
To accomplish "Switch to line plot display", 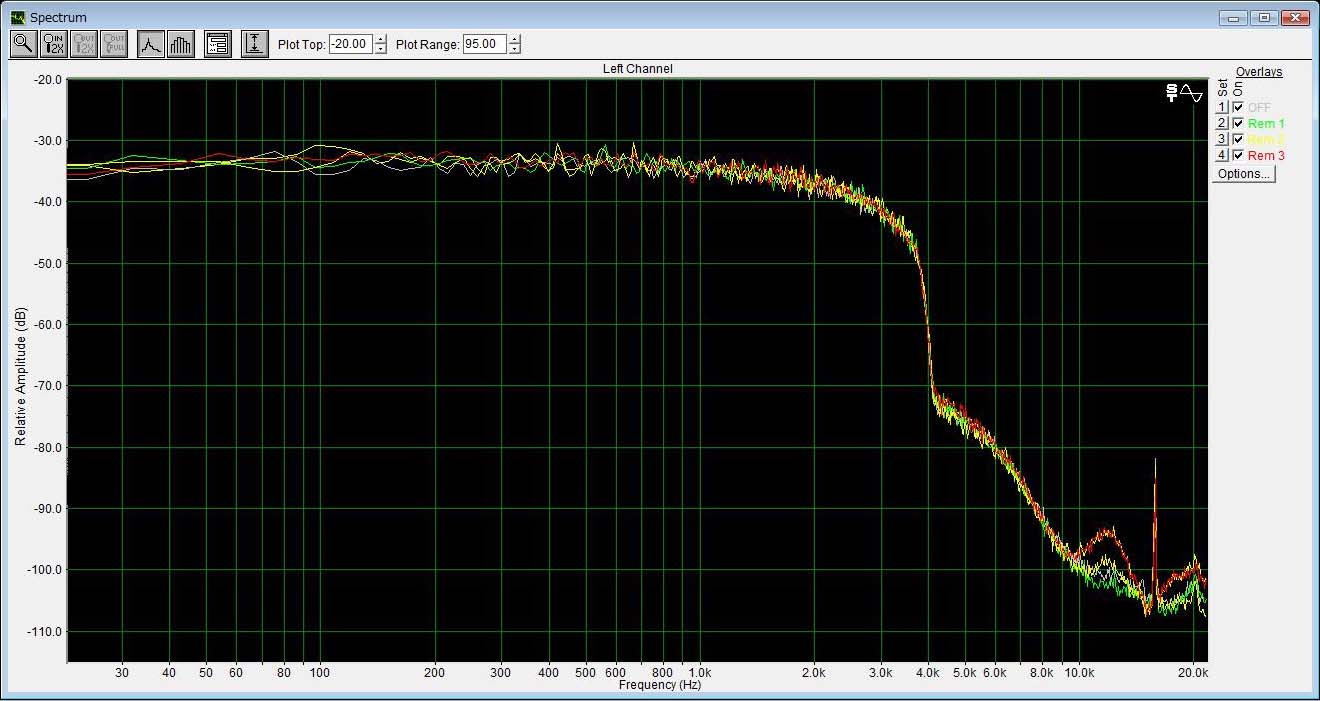I will click(151, 44).
